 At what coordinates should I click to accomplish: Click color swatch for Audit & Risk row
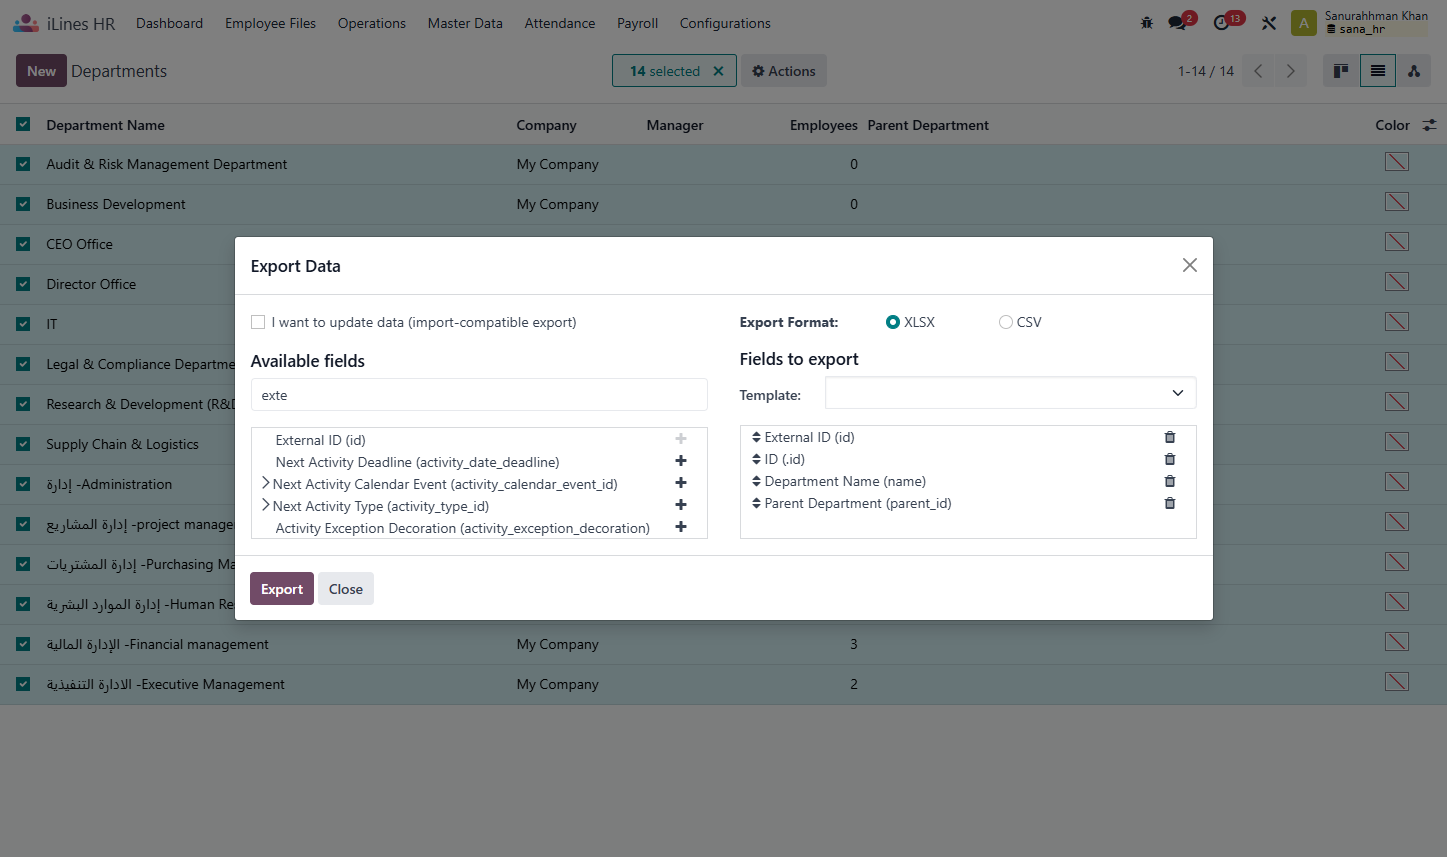click(1397, 162)
